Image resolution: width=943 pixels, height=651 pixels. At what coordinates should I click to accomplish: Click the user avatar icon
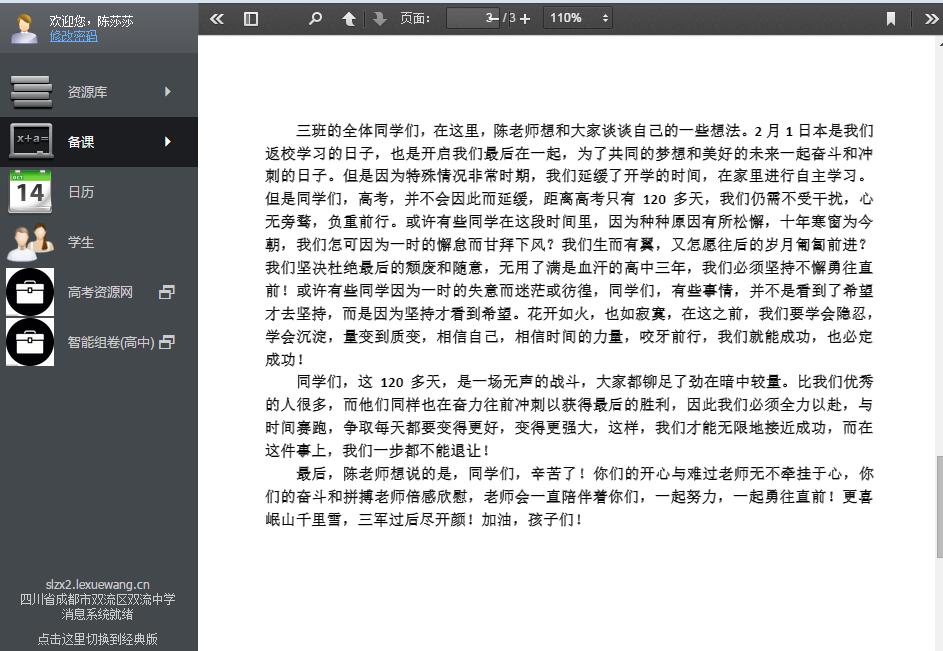click(24, 28)
